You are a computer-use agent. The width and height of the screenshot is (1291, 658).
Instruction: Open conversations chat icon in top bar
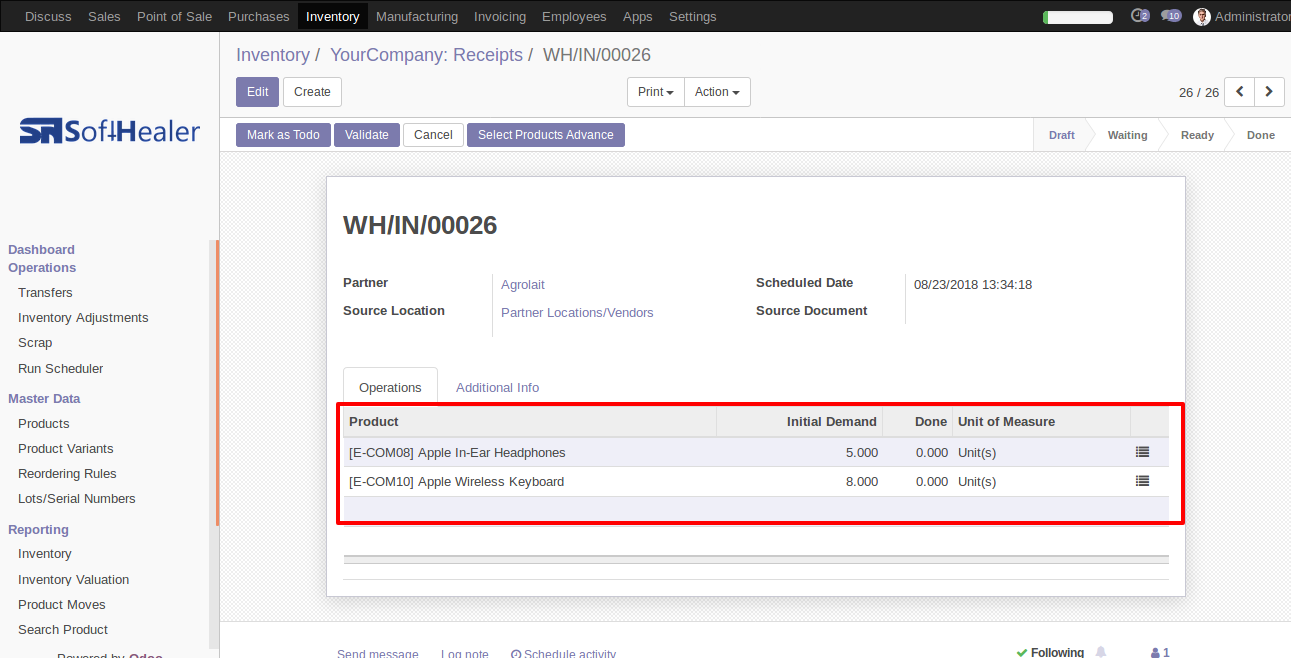(1171, 16)
